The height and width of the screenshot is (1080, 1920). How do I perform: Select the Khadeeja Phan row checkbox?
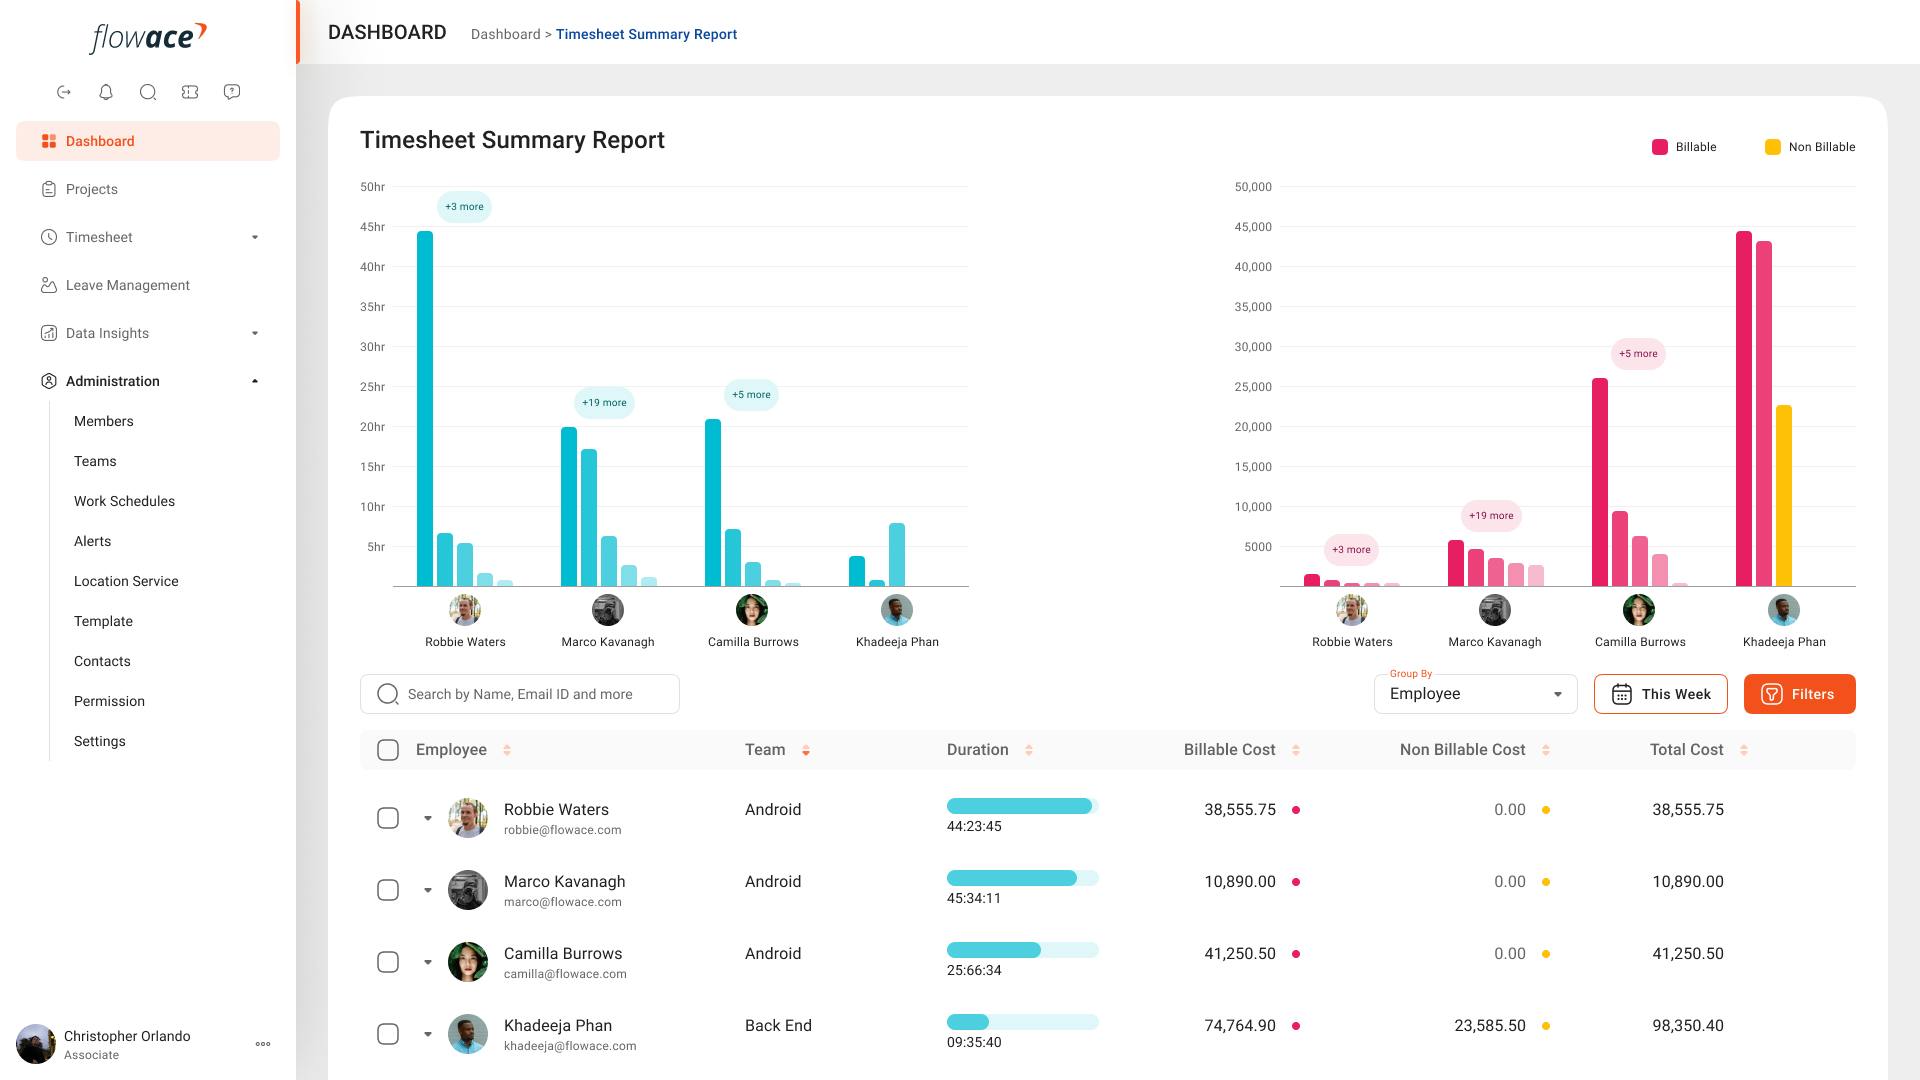tap(388, 1034)
